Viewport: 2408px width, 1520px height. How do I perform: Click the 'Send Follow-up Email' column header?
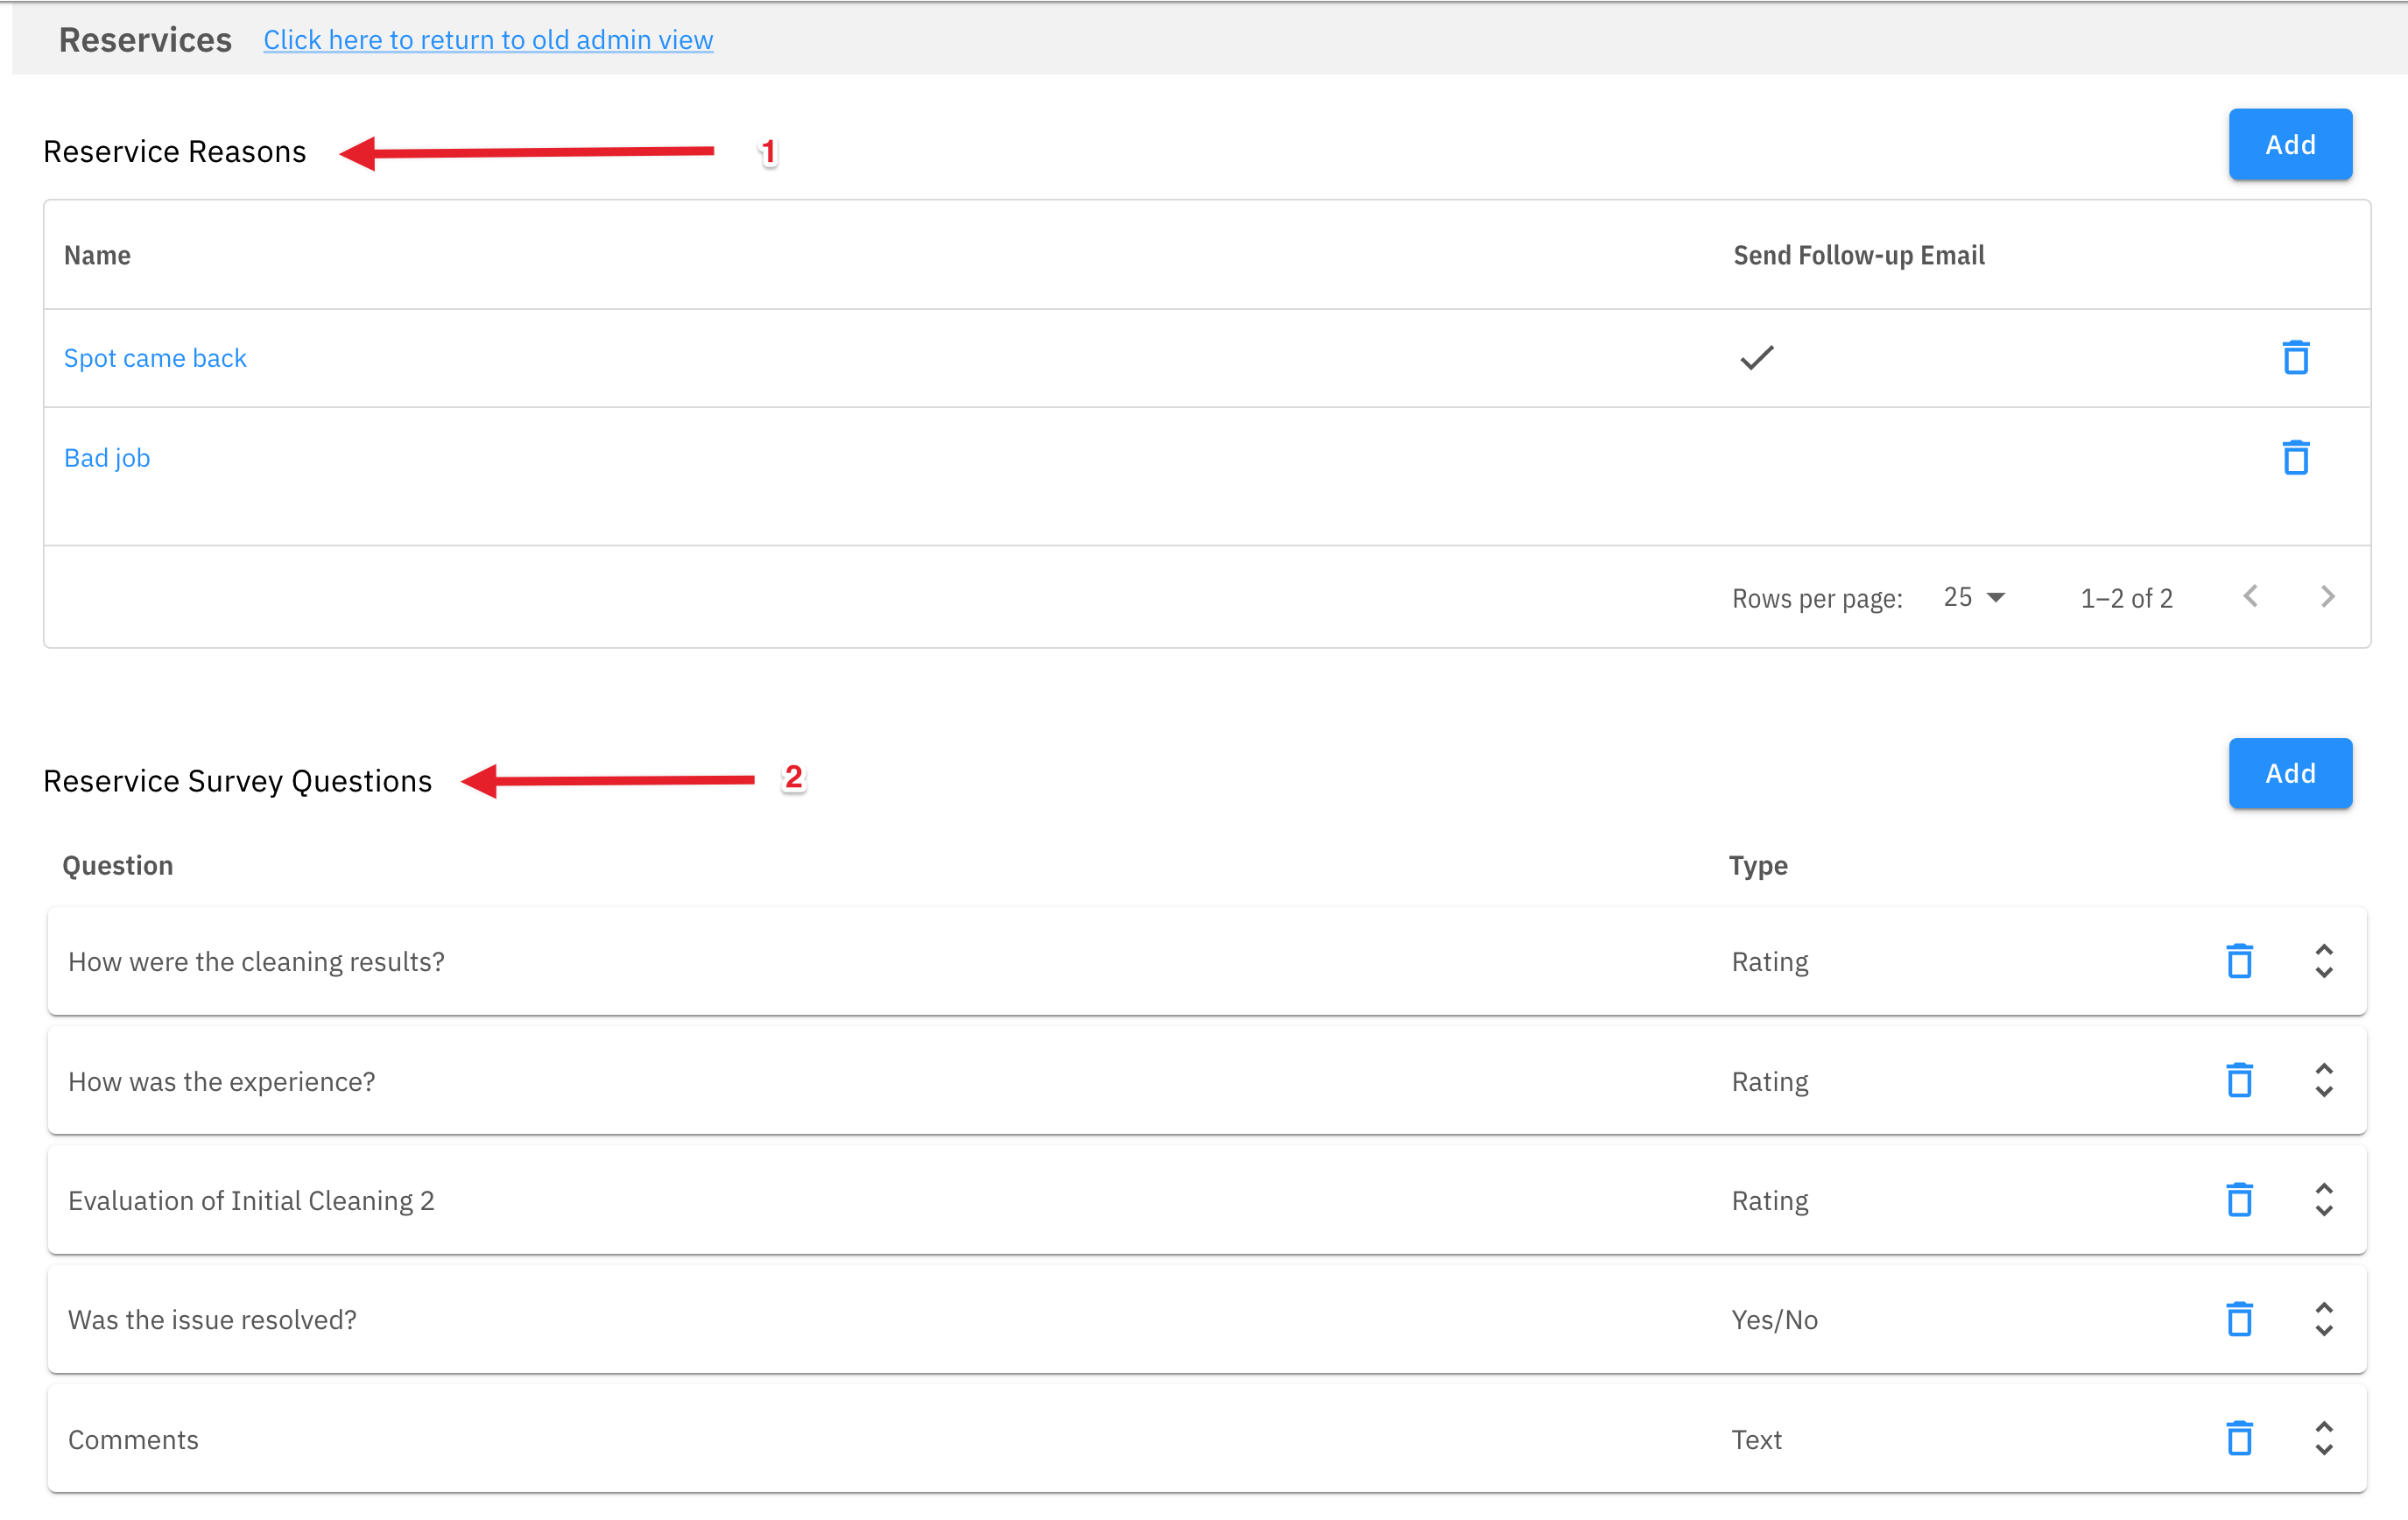coord(1858,255)
